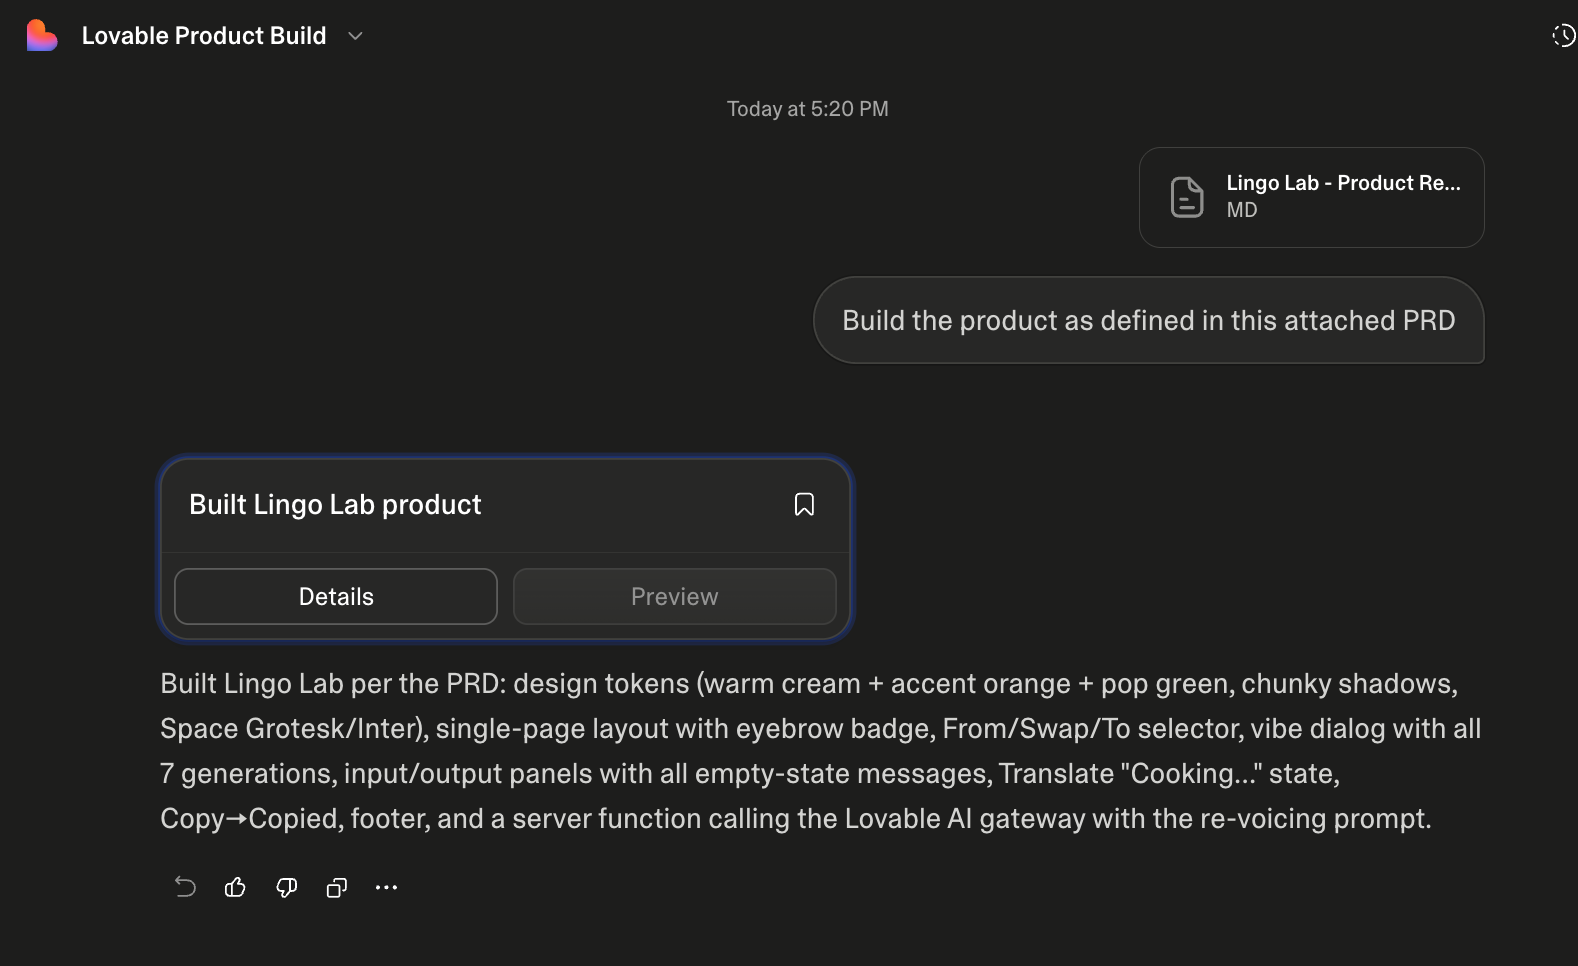Open chat history clock icon
Viewport: 1578px width, 966px height.
click(1563, 36)
